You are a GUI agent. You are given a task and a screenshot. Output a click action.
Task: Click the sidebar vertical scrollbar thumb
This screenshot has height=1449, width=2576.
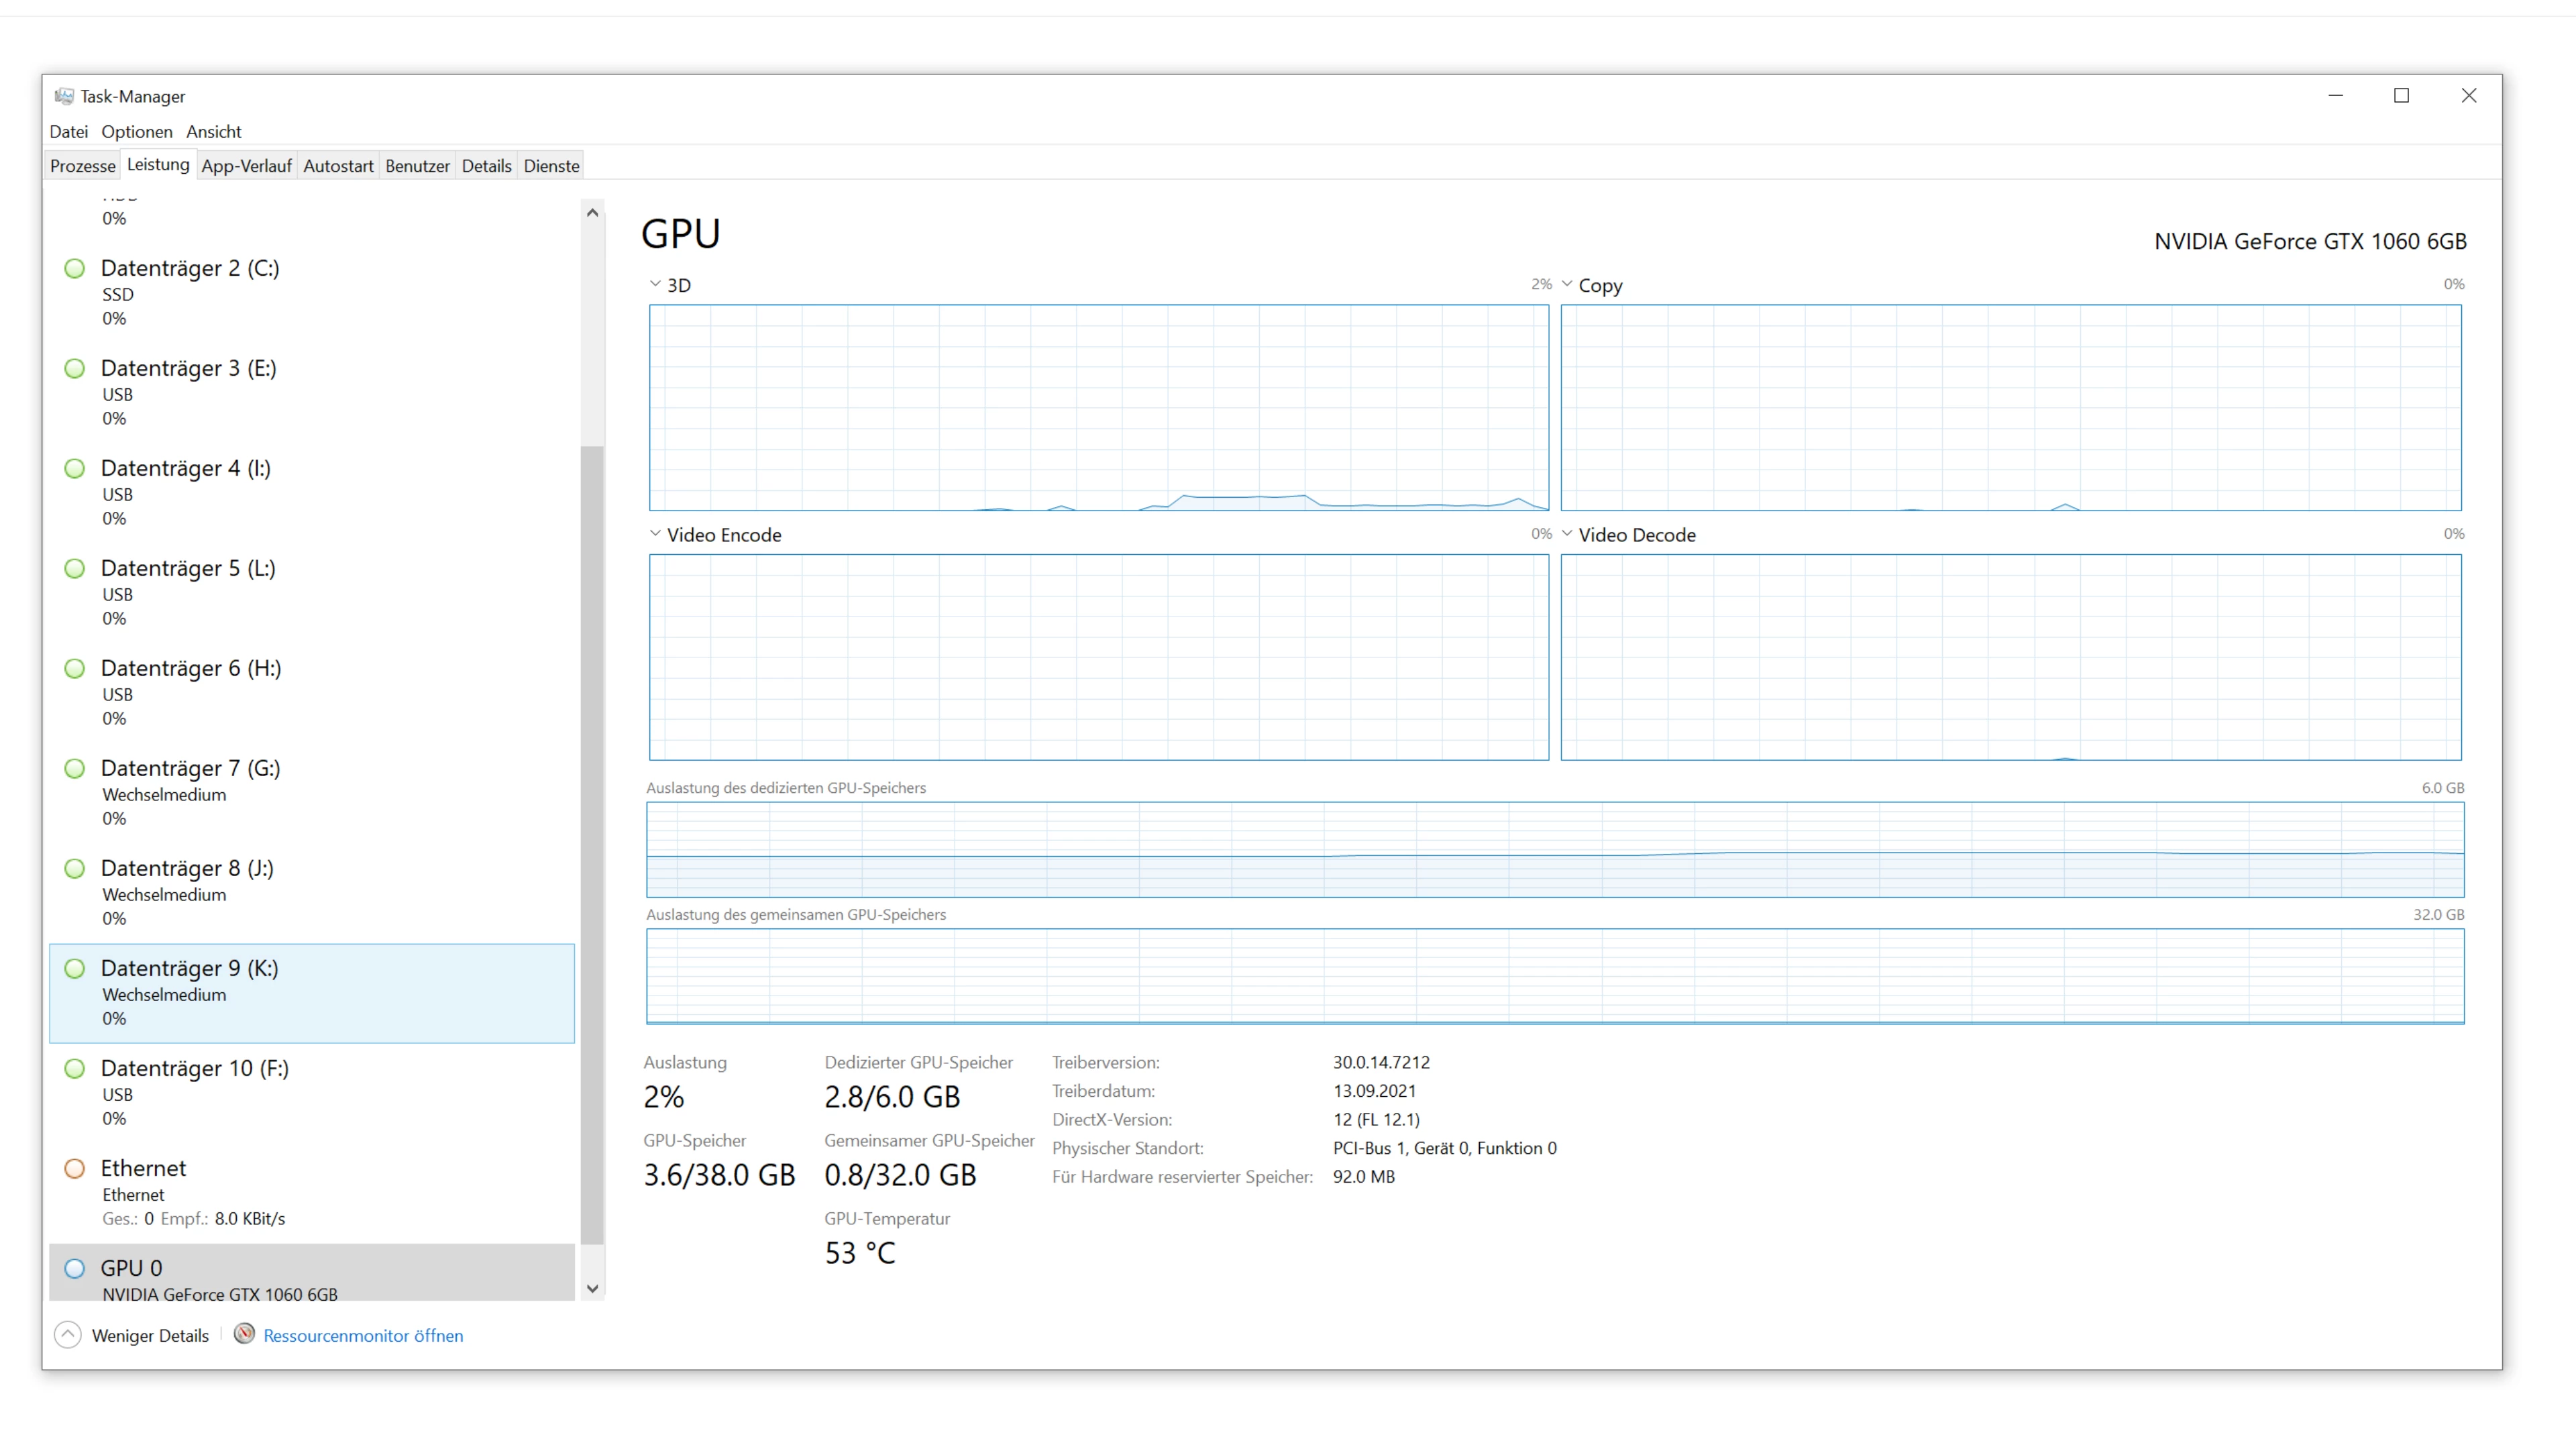click(x=592, y=845)
